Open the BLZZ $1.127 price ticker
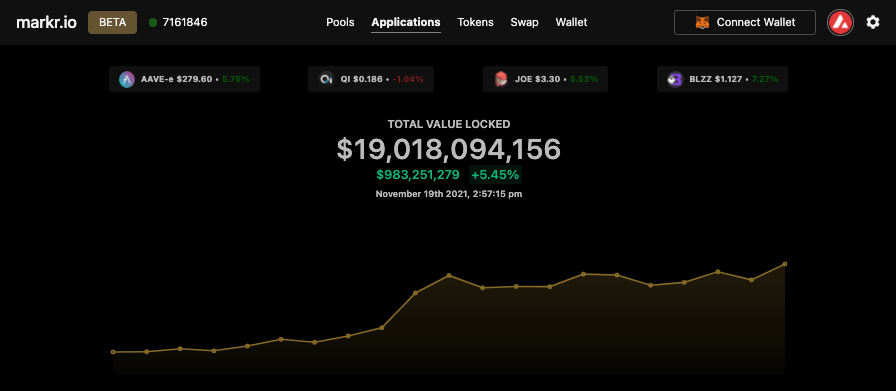 click(722, 79)
